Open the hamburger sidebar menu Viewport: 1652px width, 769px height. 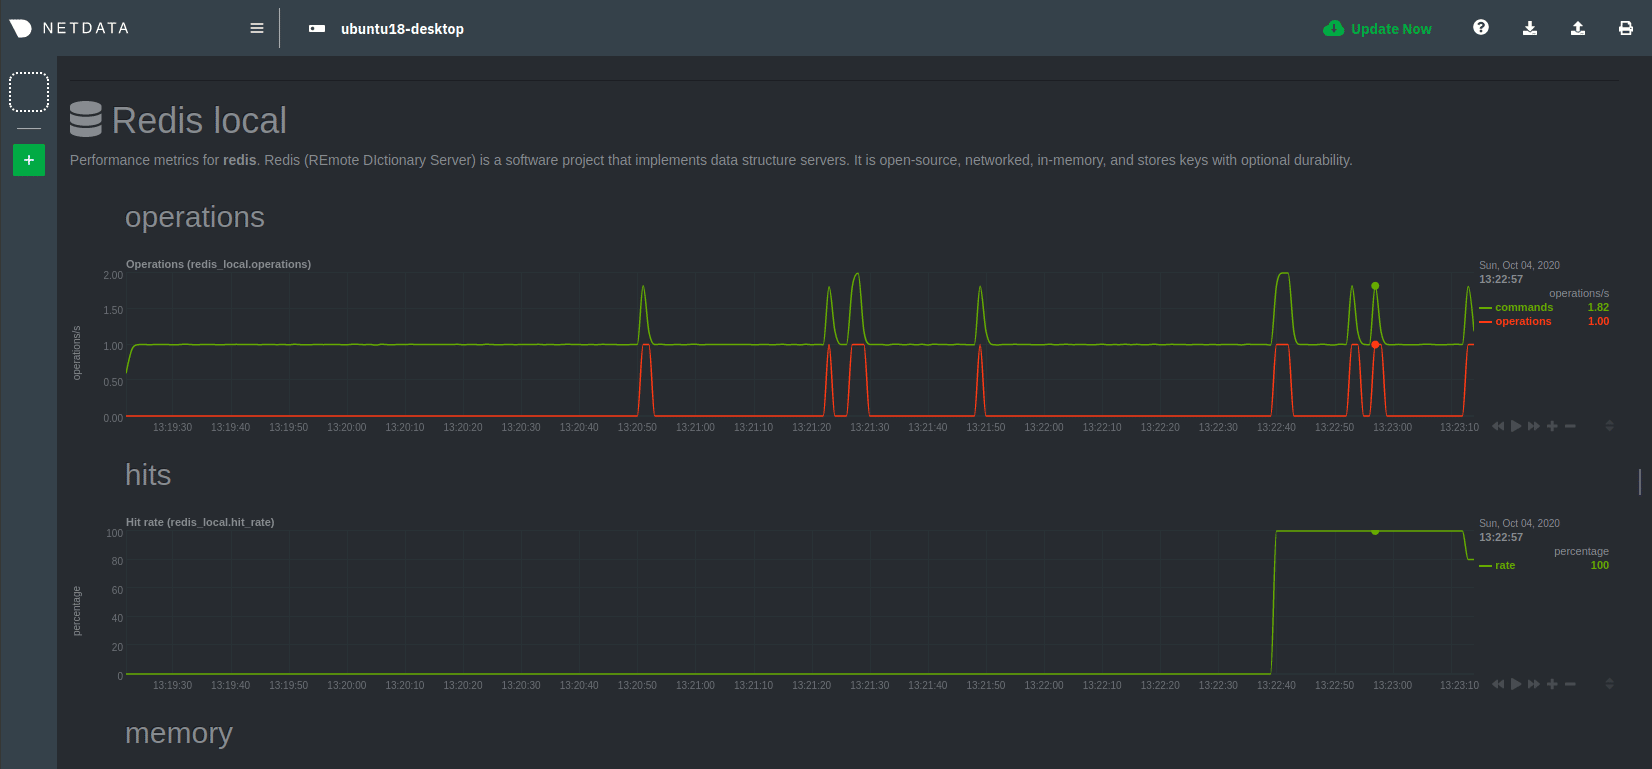[x=257, y=28]
